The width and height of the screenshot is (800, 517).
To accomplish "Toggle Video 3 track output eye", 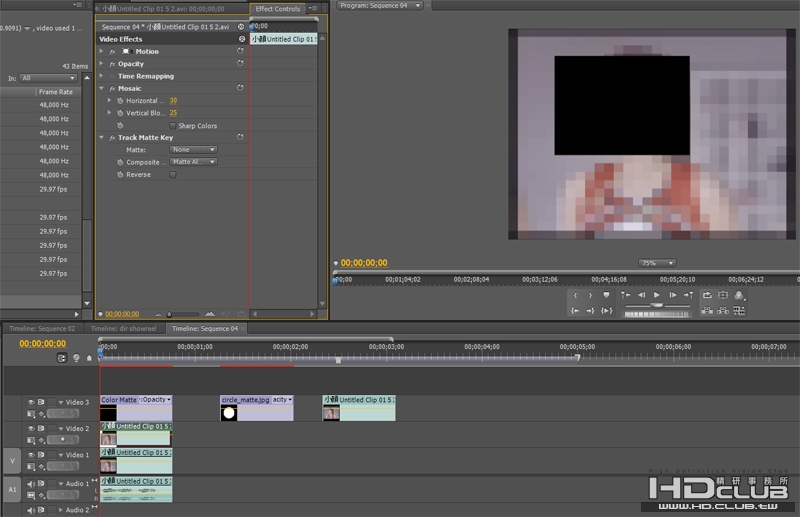I will click(31, 402).
